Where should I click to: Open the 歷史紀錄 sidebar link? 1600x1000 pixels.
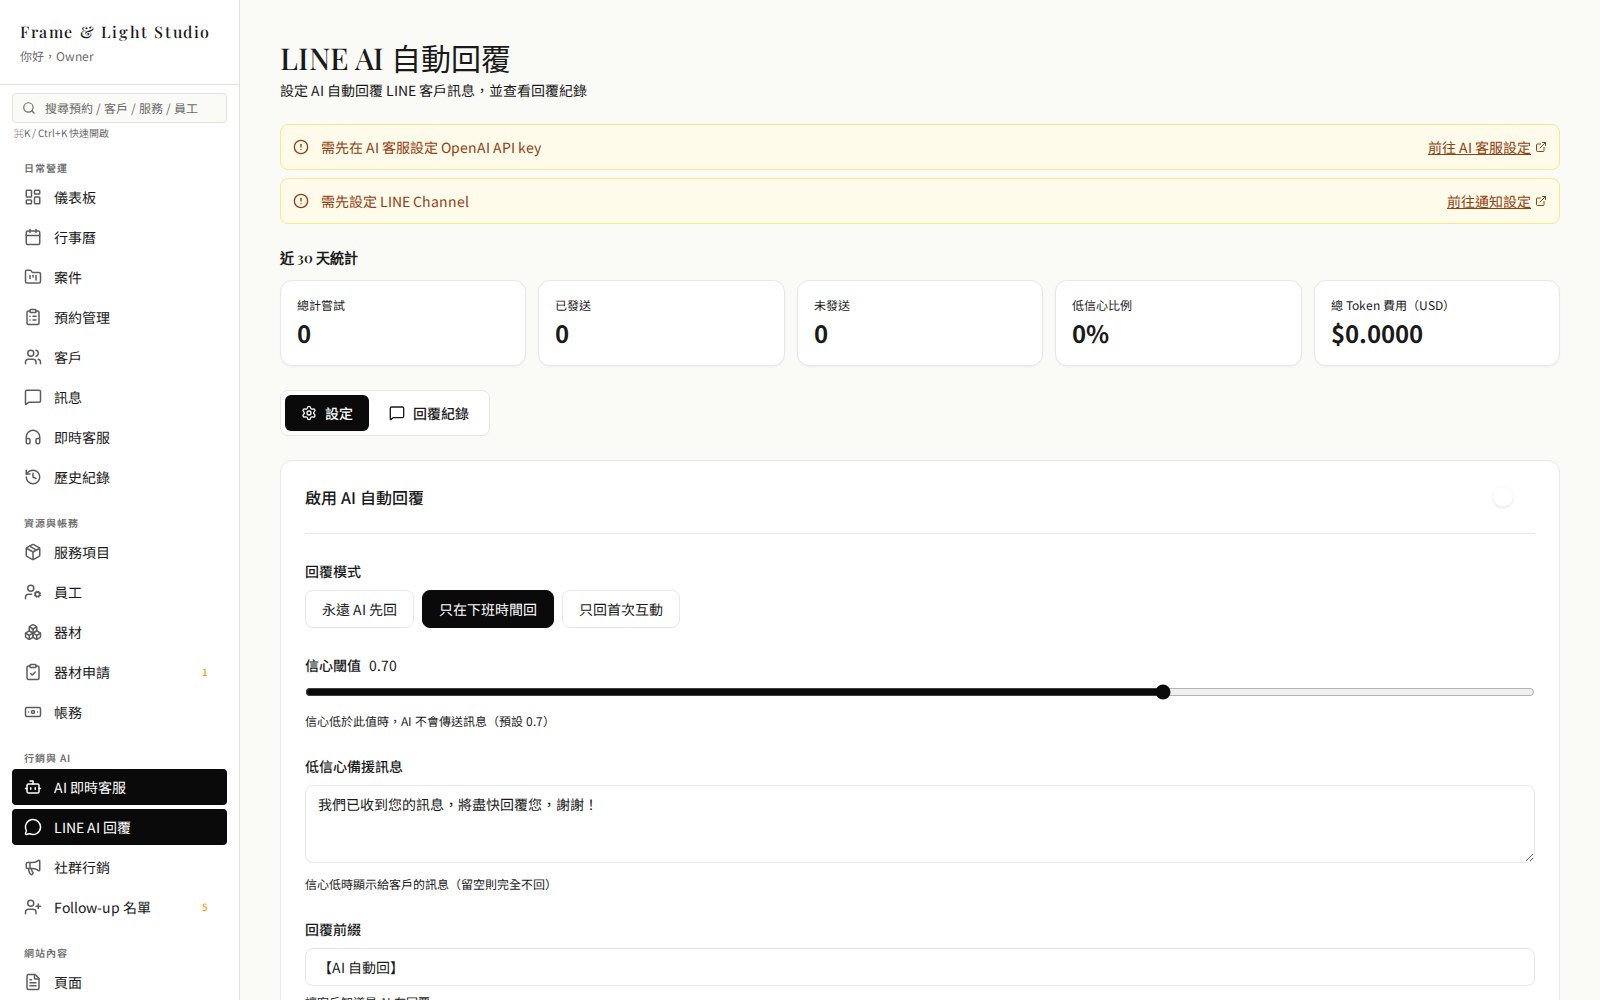click(119, 477)
